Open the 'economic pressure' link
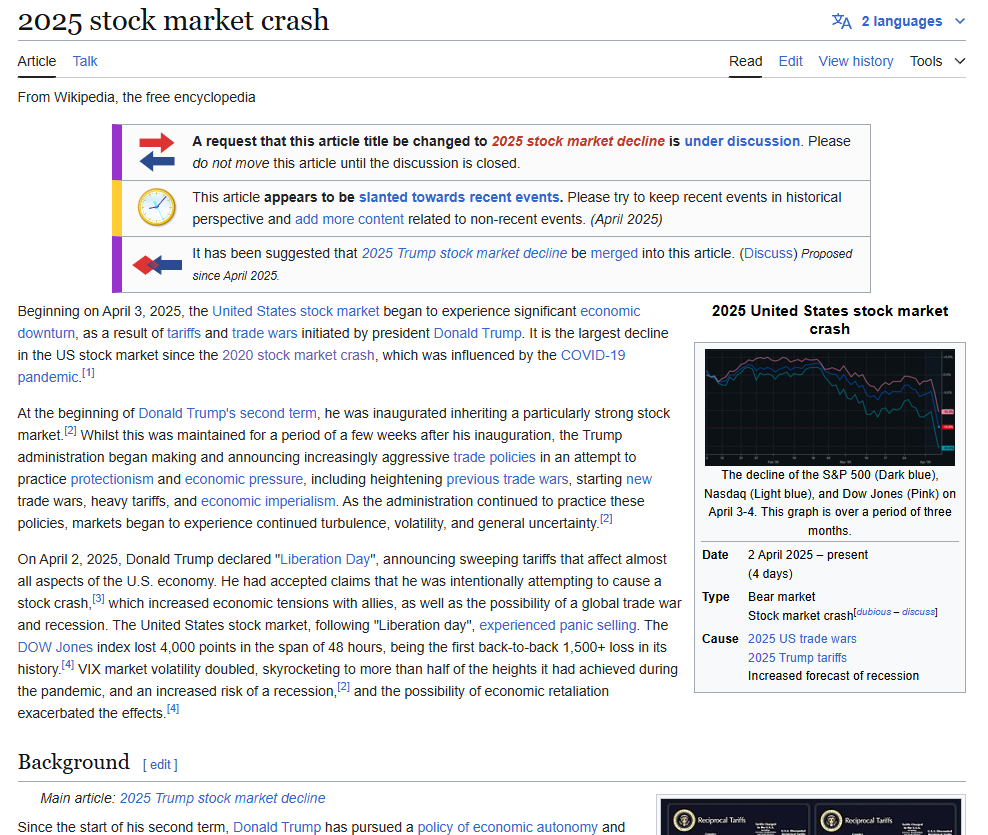Viewport: 988px width, 835px height. [244, 480]
